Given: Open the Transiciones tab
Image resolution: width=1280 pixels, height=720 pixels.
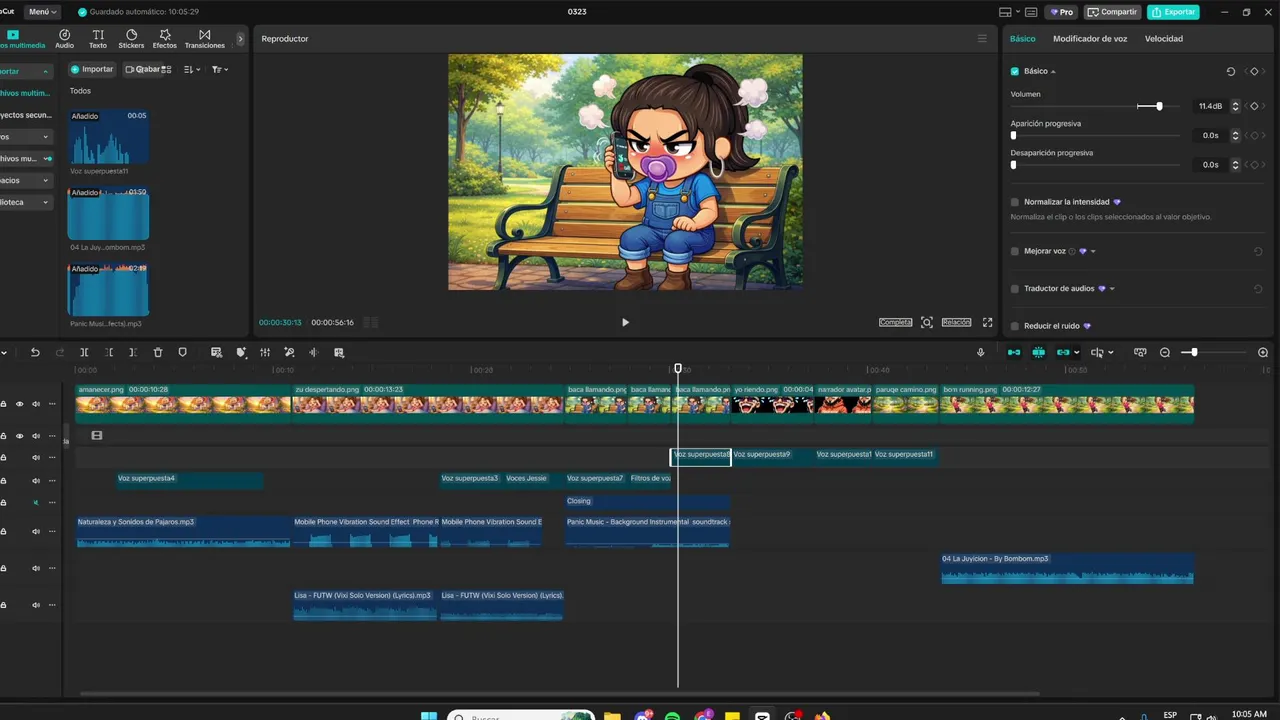Looking at the screenshot, I should [x=204, y=39].
